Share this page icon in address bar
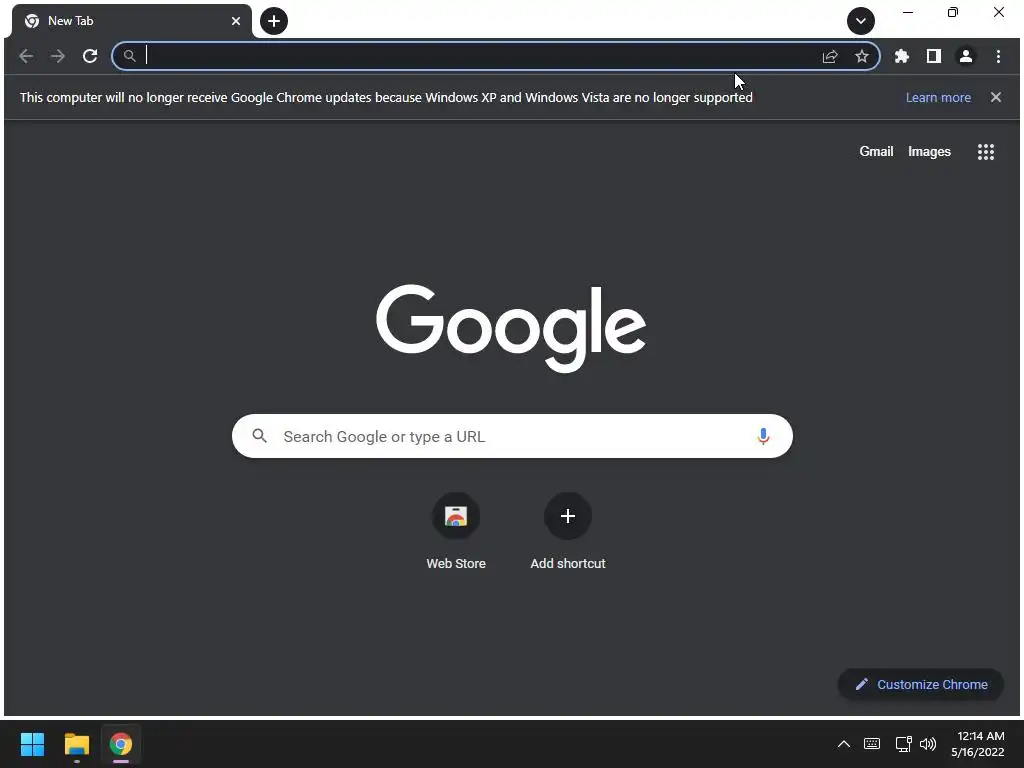This screenshot has width=1024, height=768. 830,56
